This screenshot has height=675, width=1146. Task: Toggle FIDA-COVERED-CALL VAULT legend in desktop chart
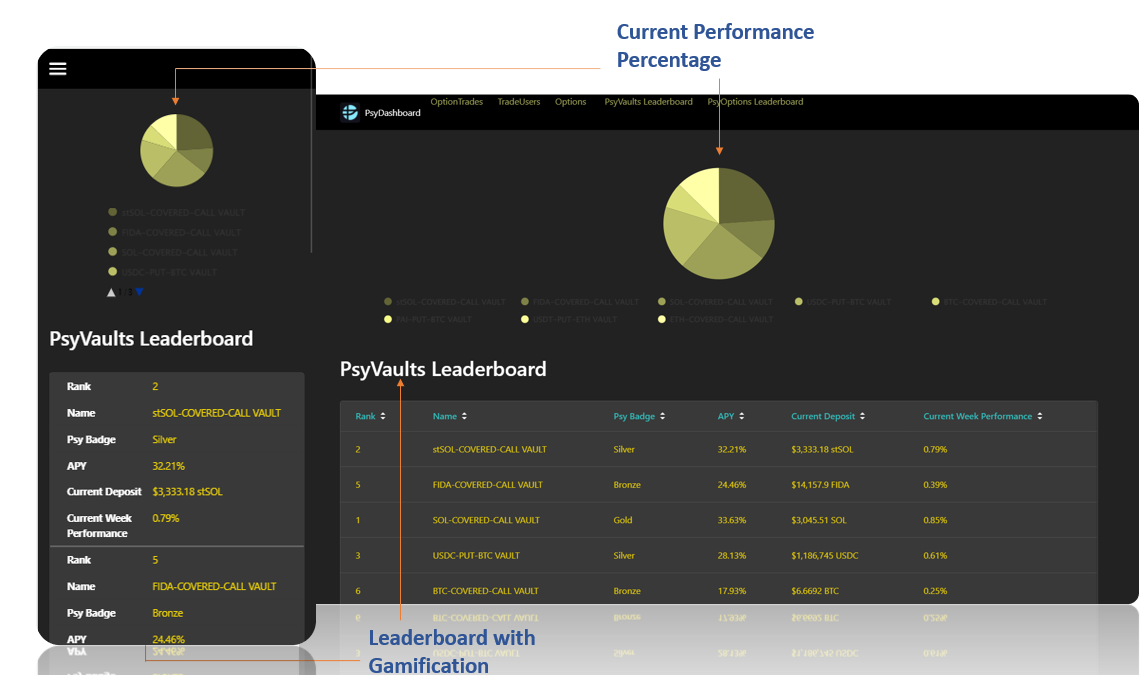pyautogui.click(x=580, y=302)
